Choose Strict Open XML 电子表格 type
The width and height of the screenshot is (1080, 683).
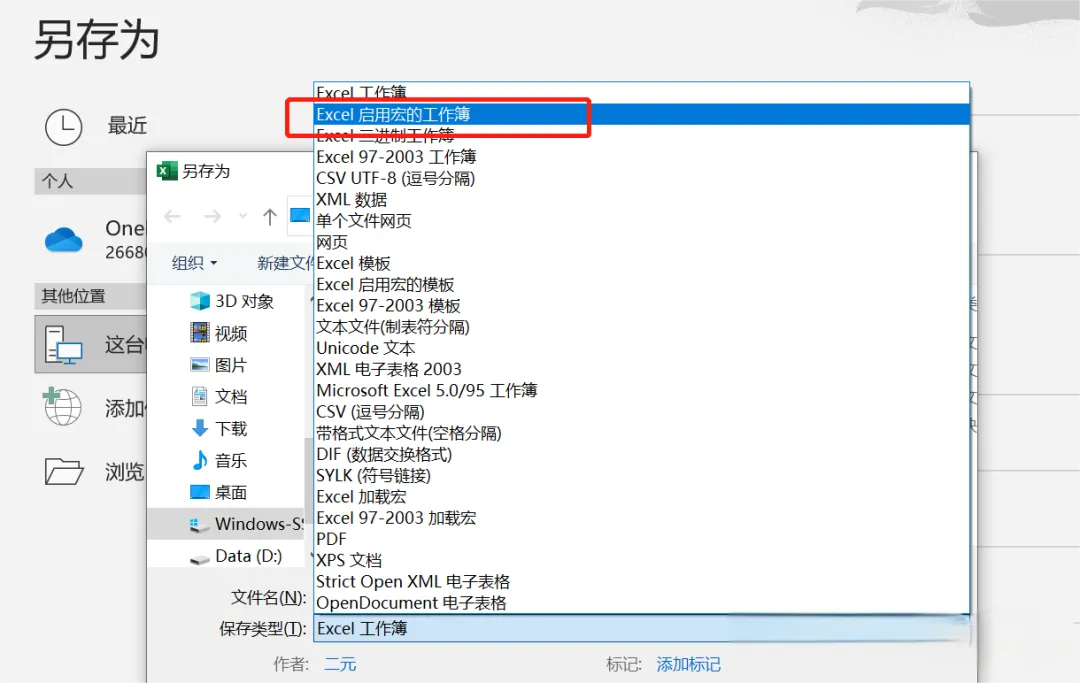coord(641,582)
